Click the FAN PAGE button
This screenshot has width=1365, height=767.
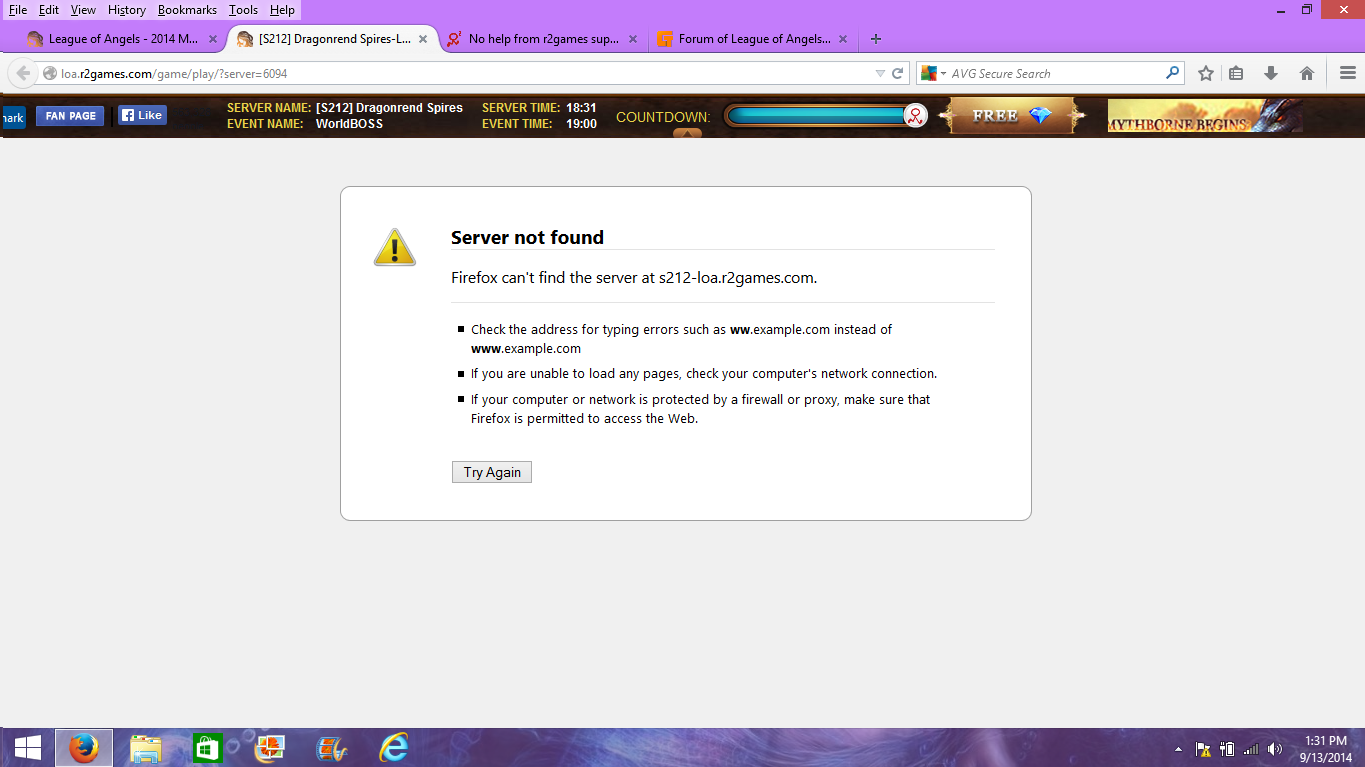pos(70,116)
